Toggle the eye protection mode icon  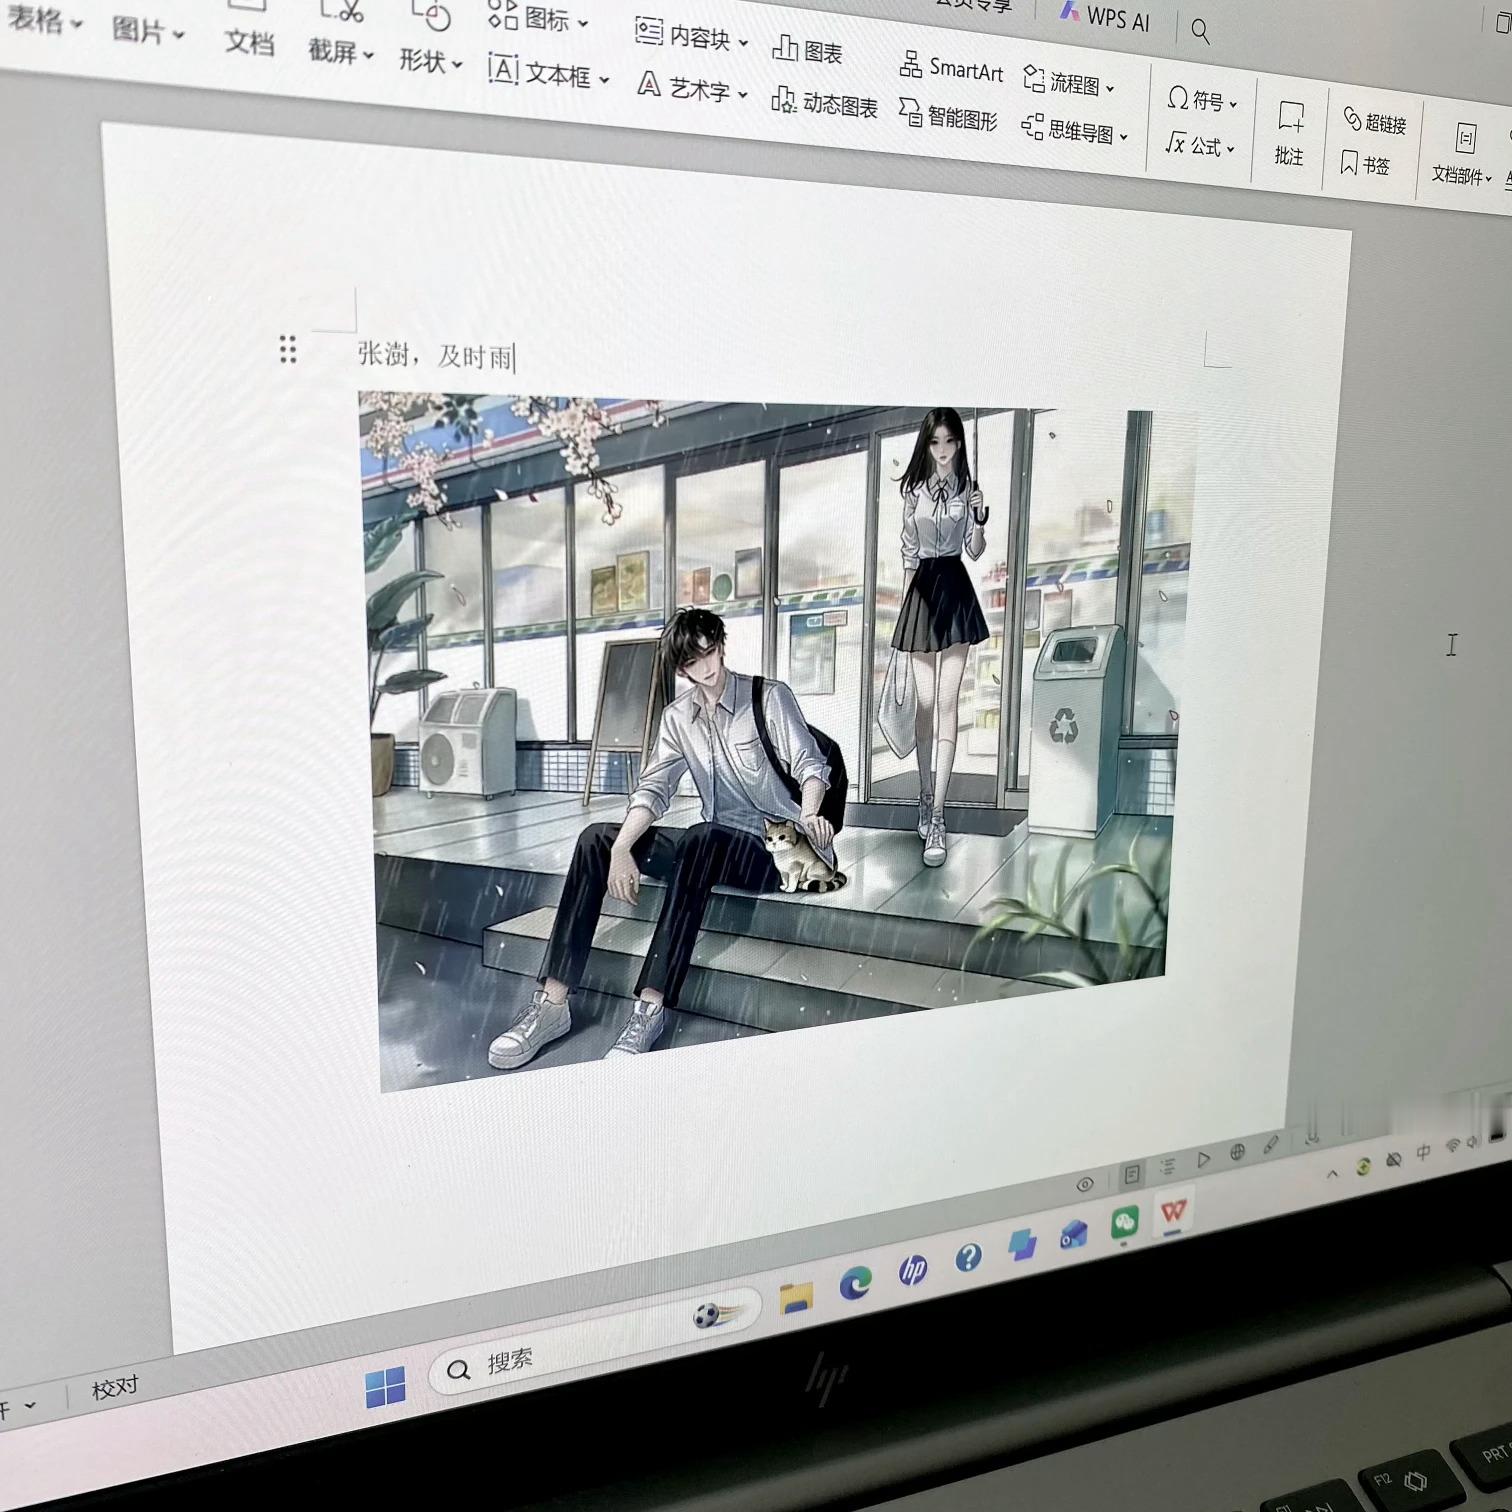pos(1085,1184)
